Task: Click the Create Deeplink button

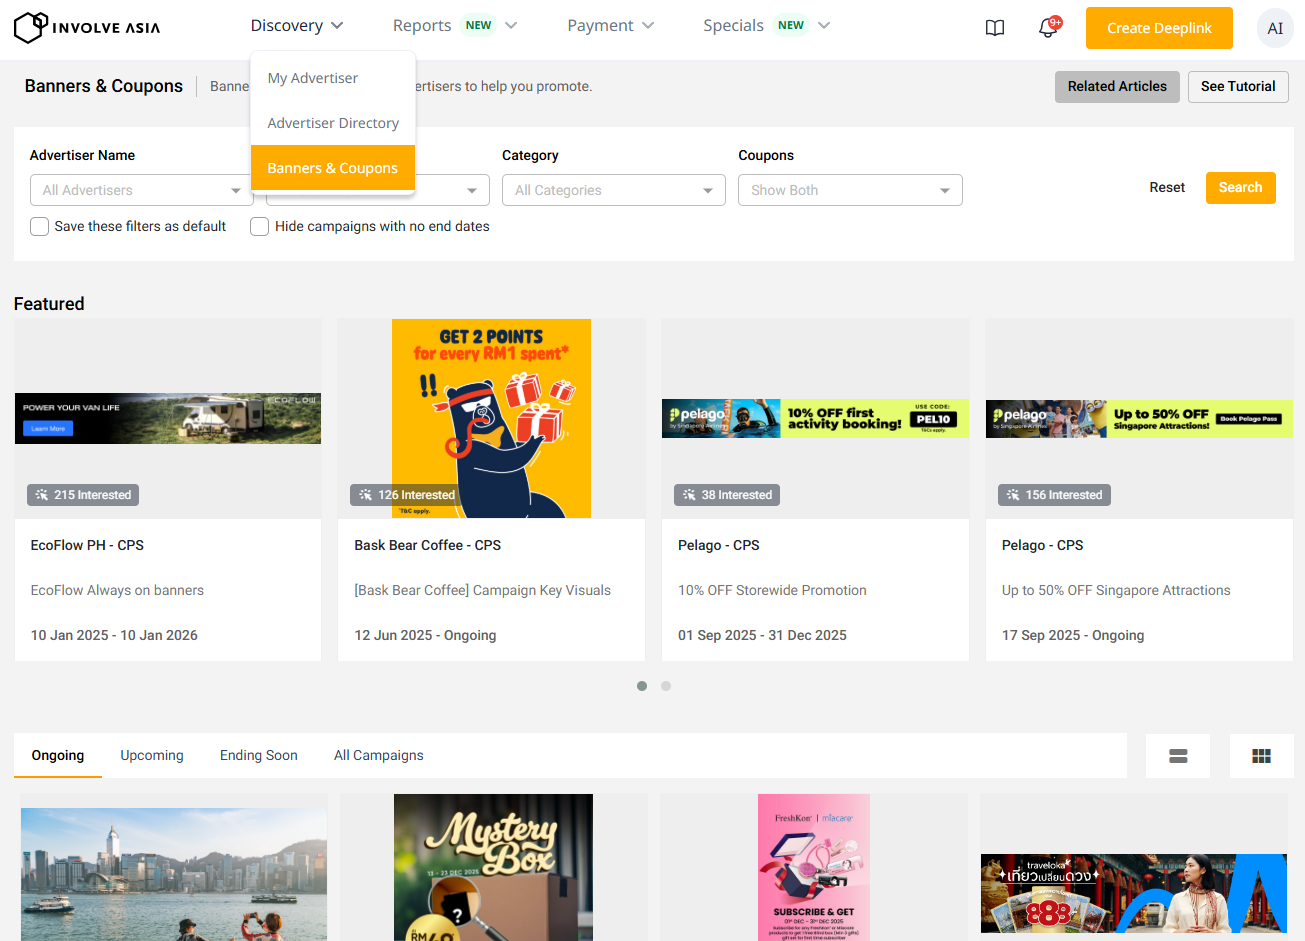Action: point(1158,28)
